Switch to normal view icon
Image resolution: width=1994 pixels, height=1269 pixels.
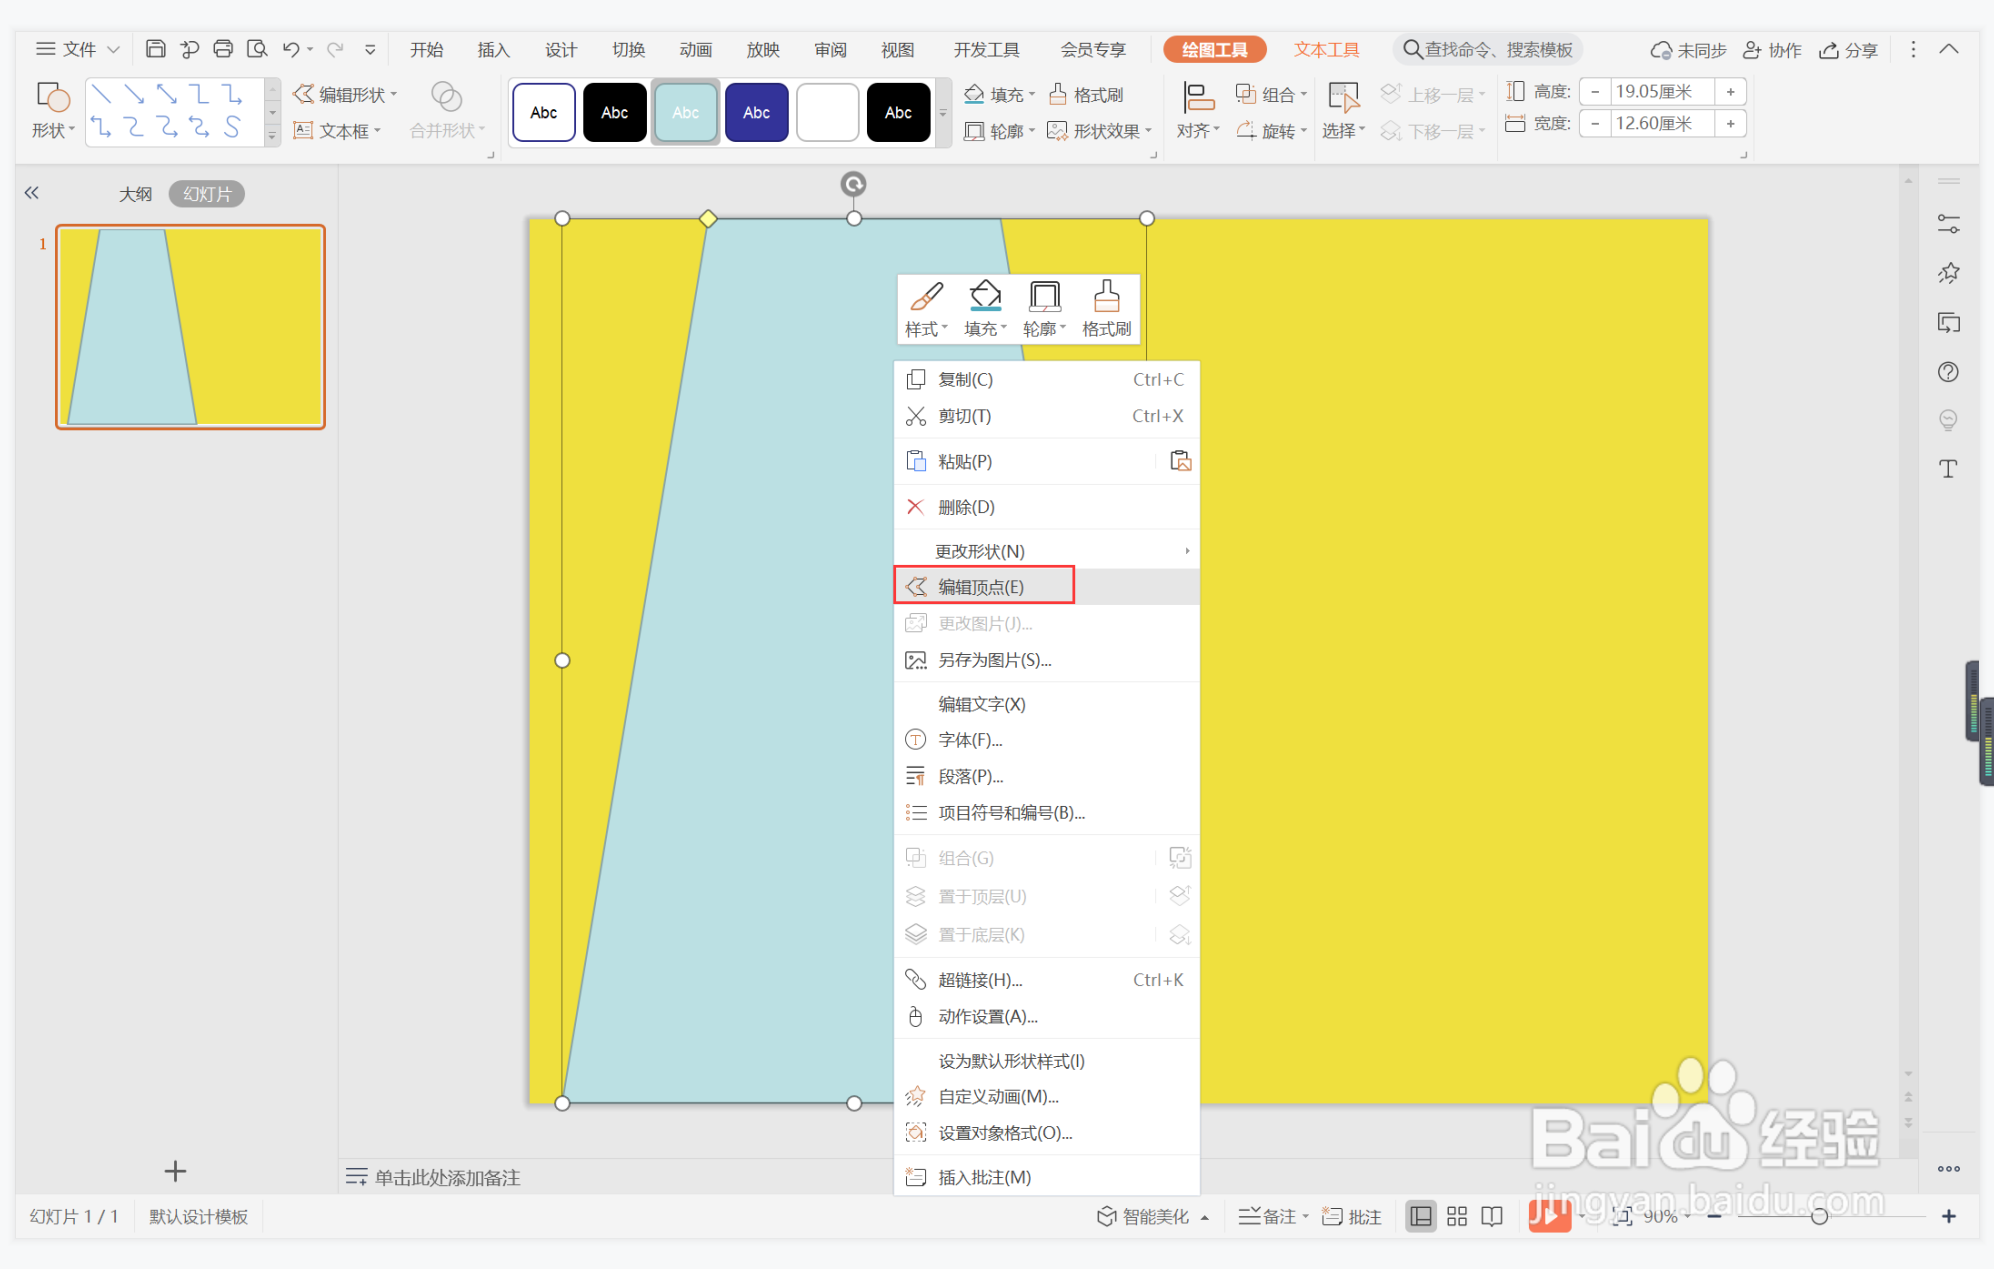tap(1420, 1216)
